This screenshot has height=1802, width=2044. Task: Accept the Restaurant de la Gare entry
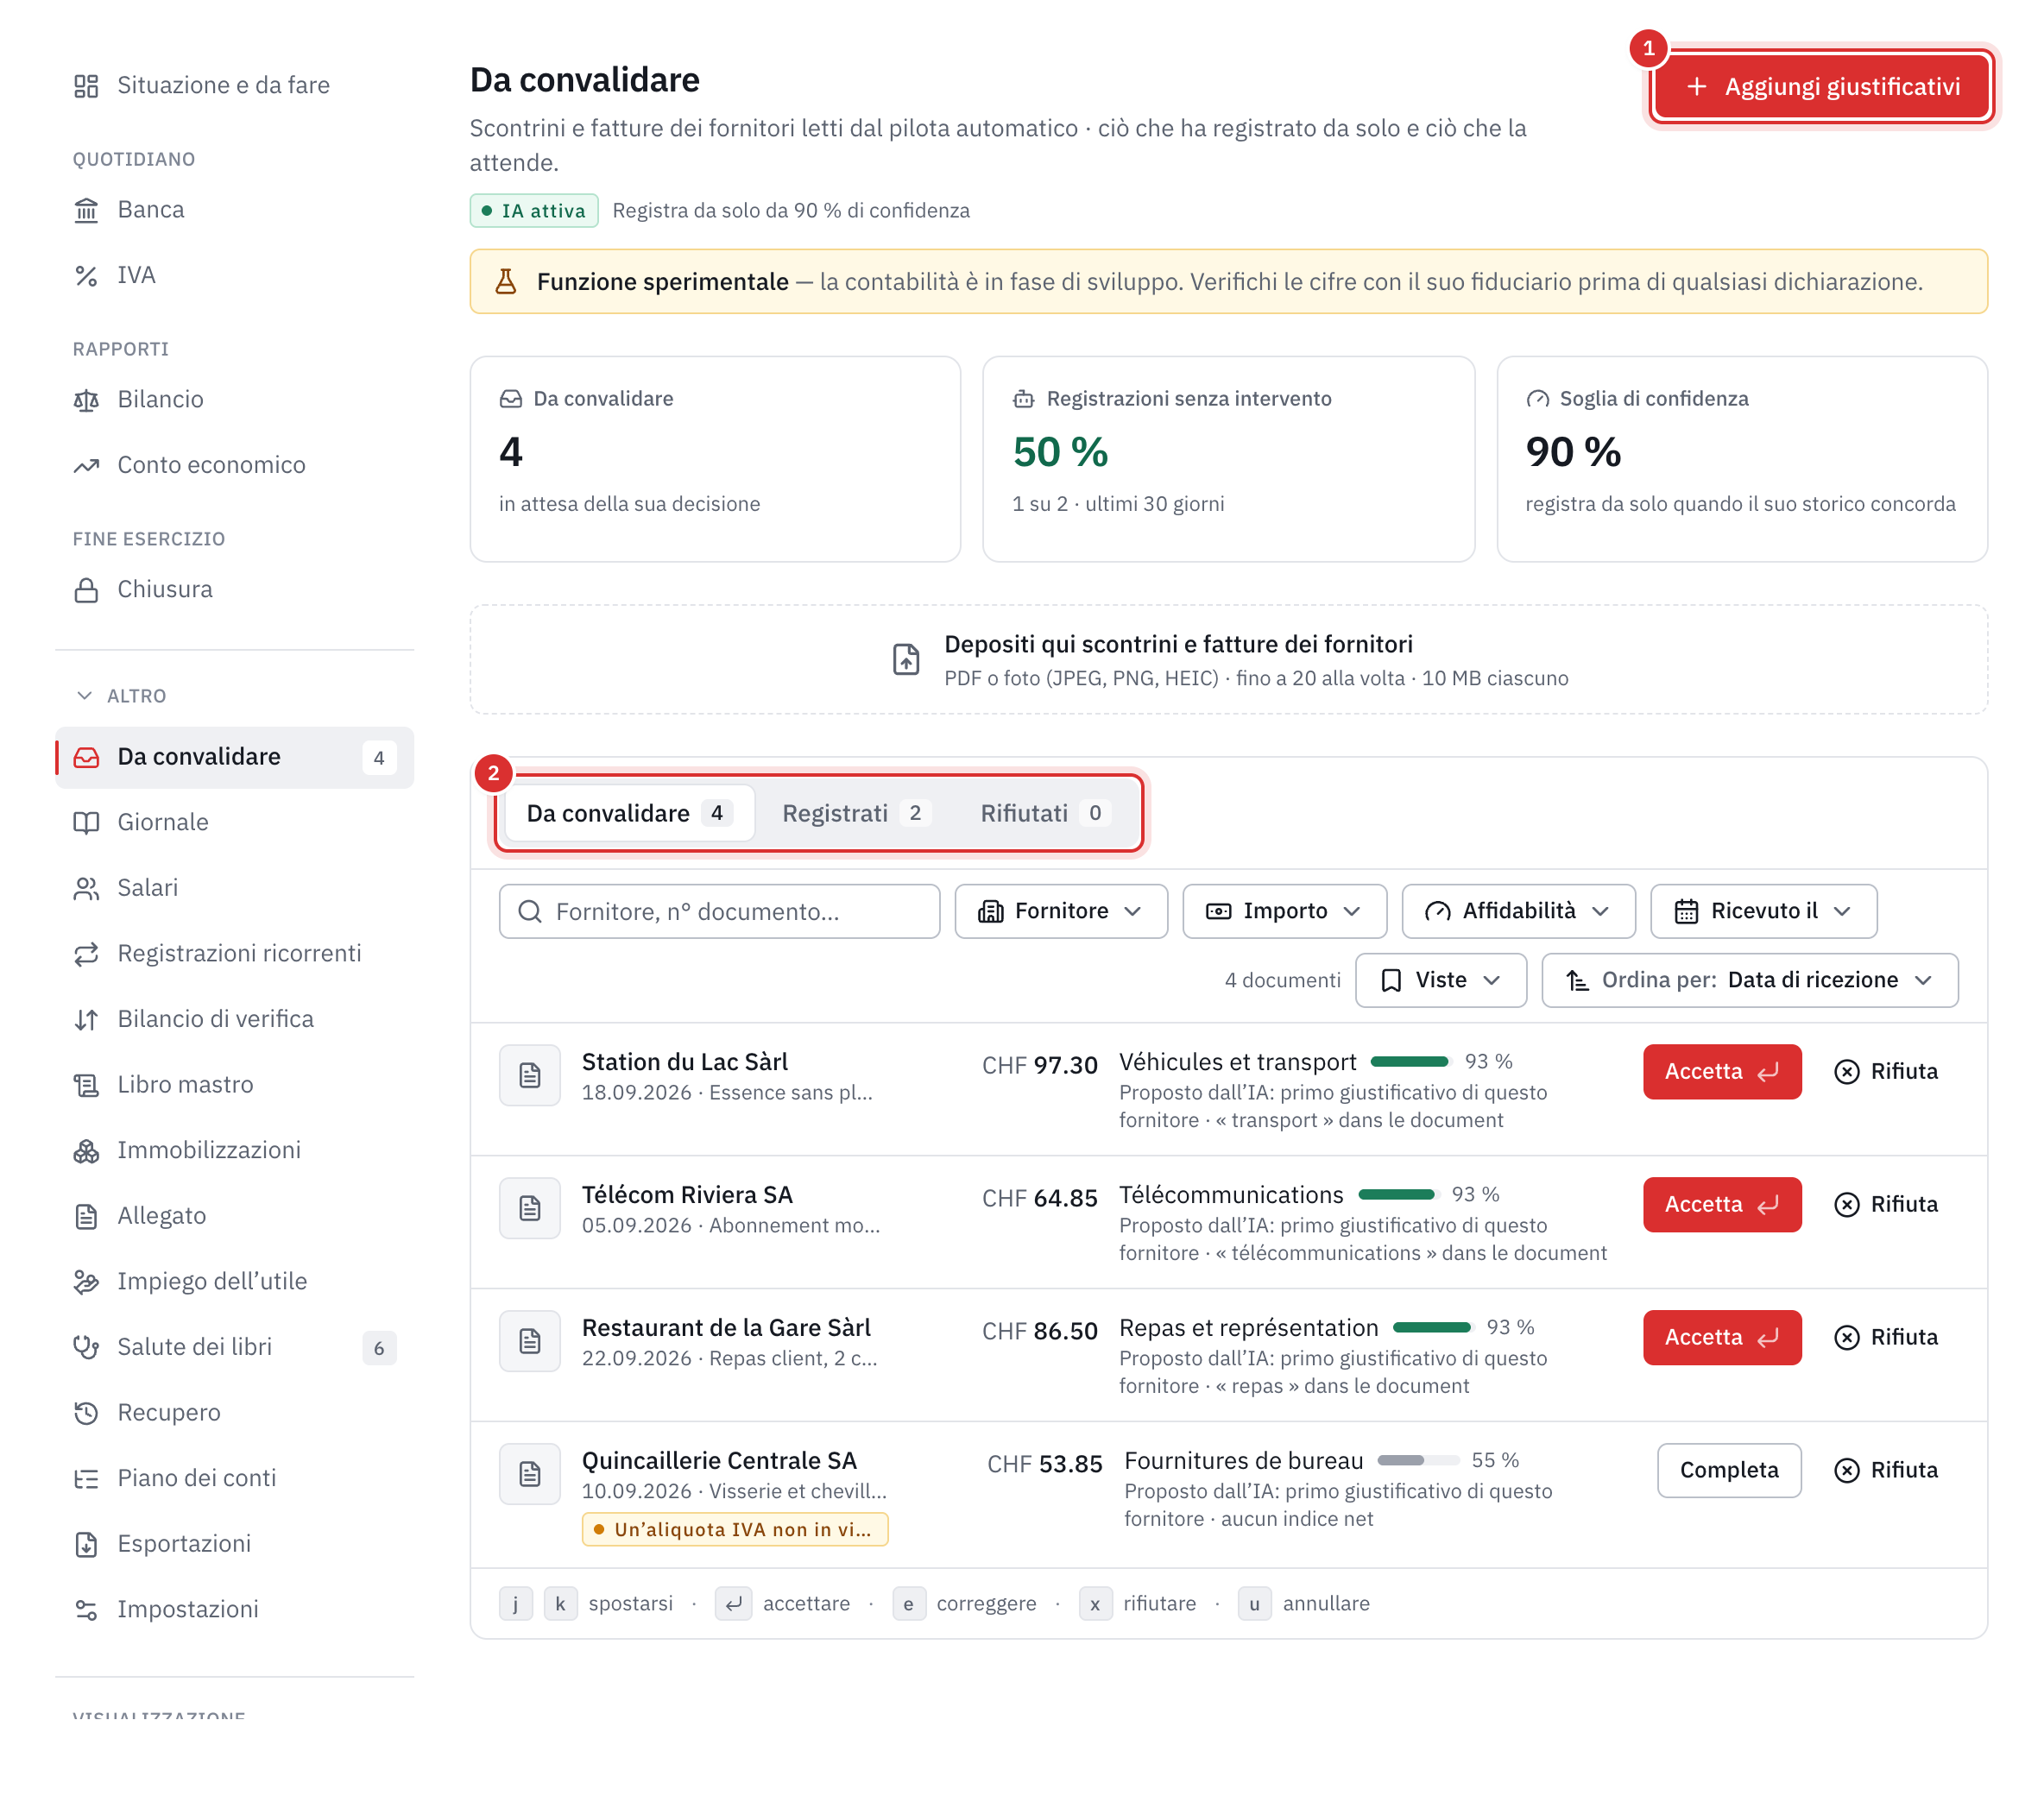coord(1722,1338)
